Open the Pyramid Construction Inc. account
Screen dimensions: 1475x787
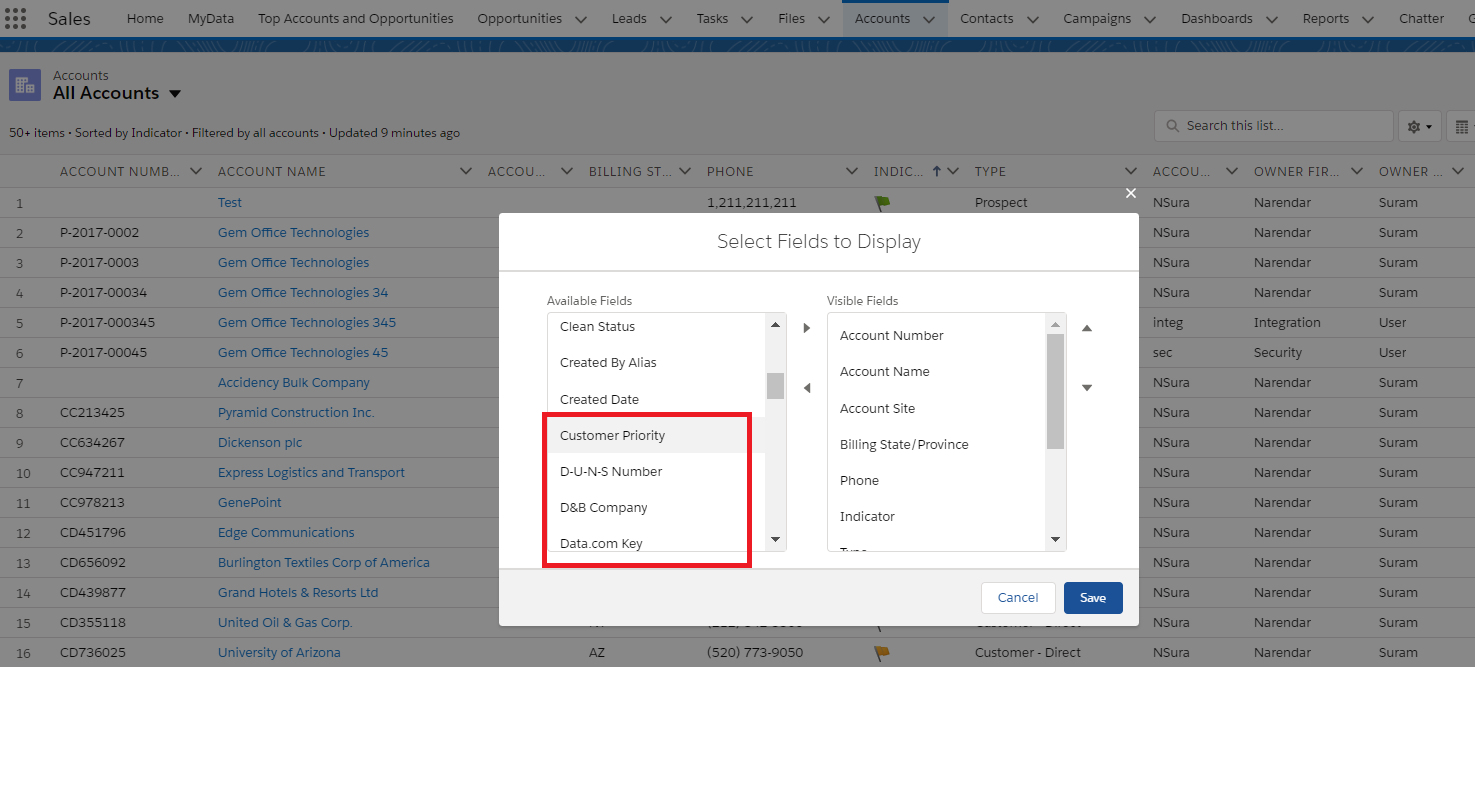[296, 413]
